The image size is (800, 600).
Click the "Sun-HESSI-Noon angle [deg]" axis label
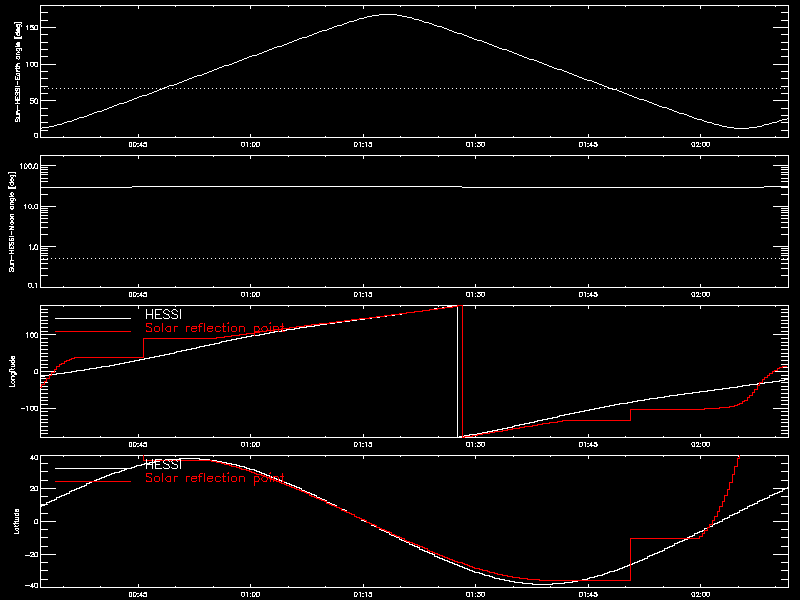12,221
